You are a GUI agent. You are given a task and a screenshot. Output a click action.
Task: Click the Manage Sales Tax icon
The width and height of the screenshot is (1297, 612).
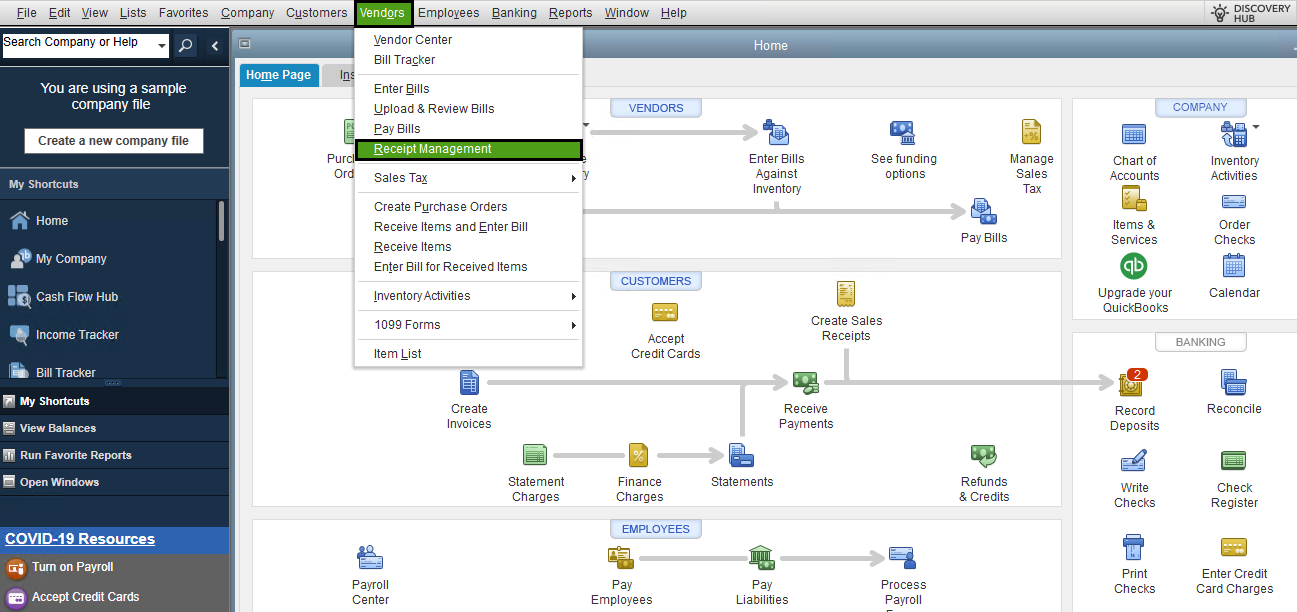coord(1031,132)
